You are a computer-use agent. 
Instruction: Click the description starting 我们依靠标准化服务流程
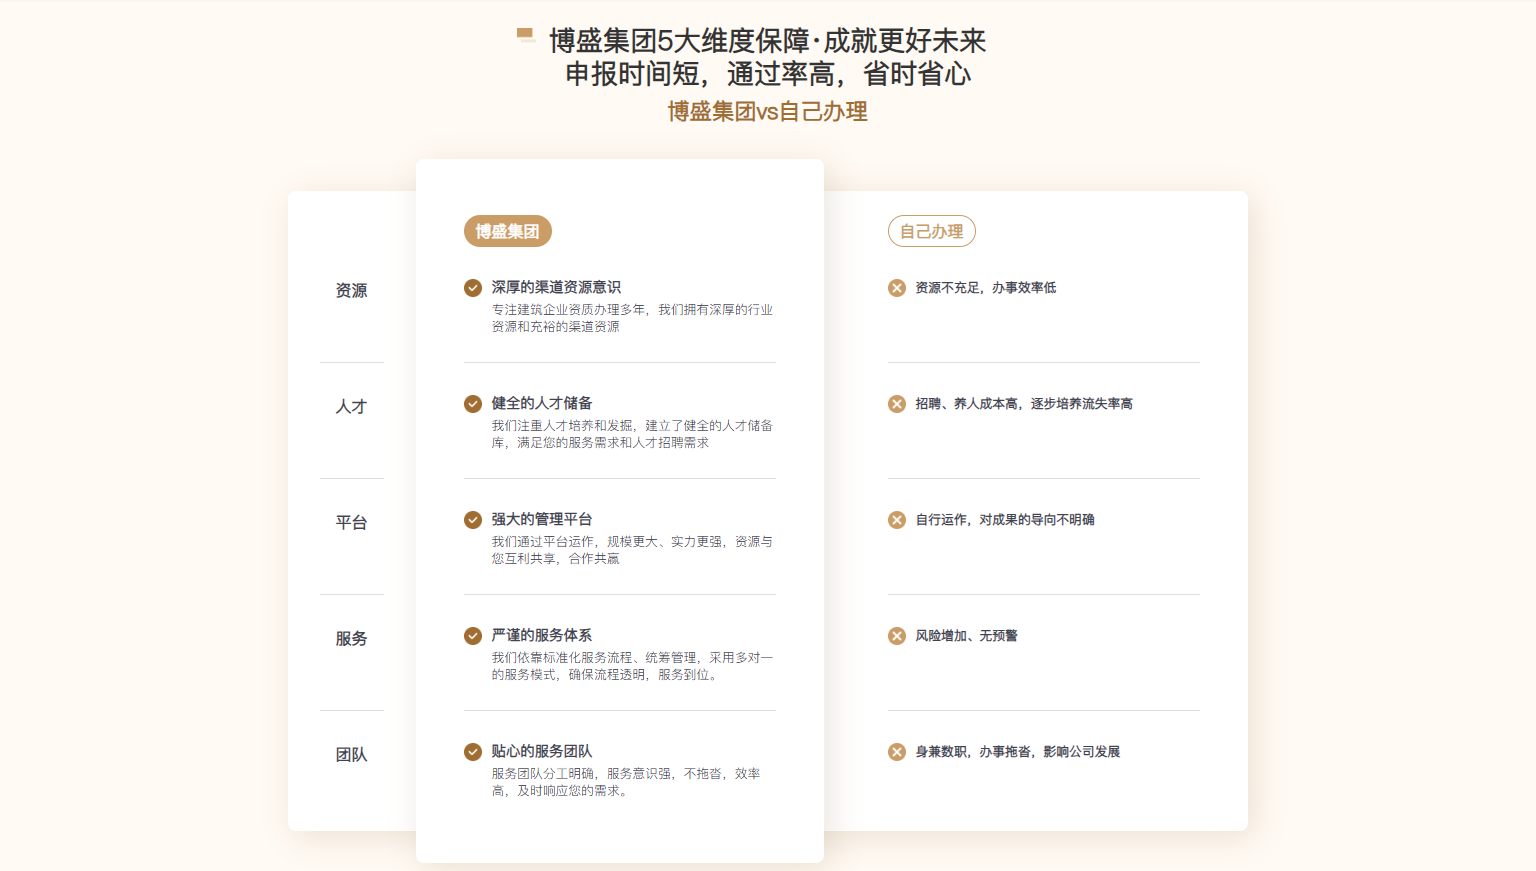(x=632, y=666)
